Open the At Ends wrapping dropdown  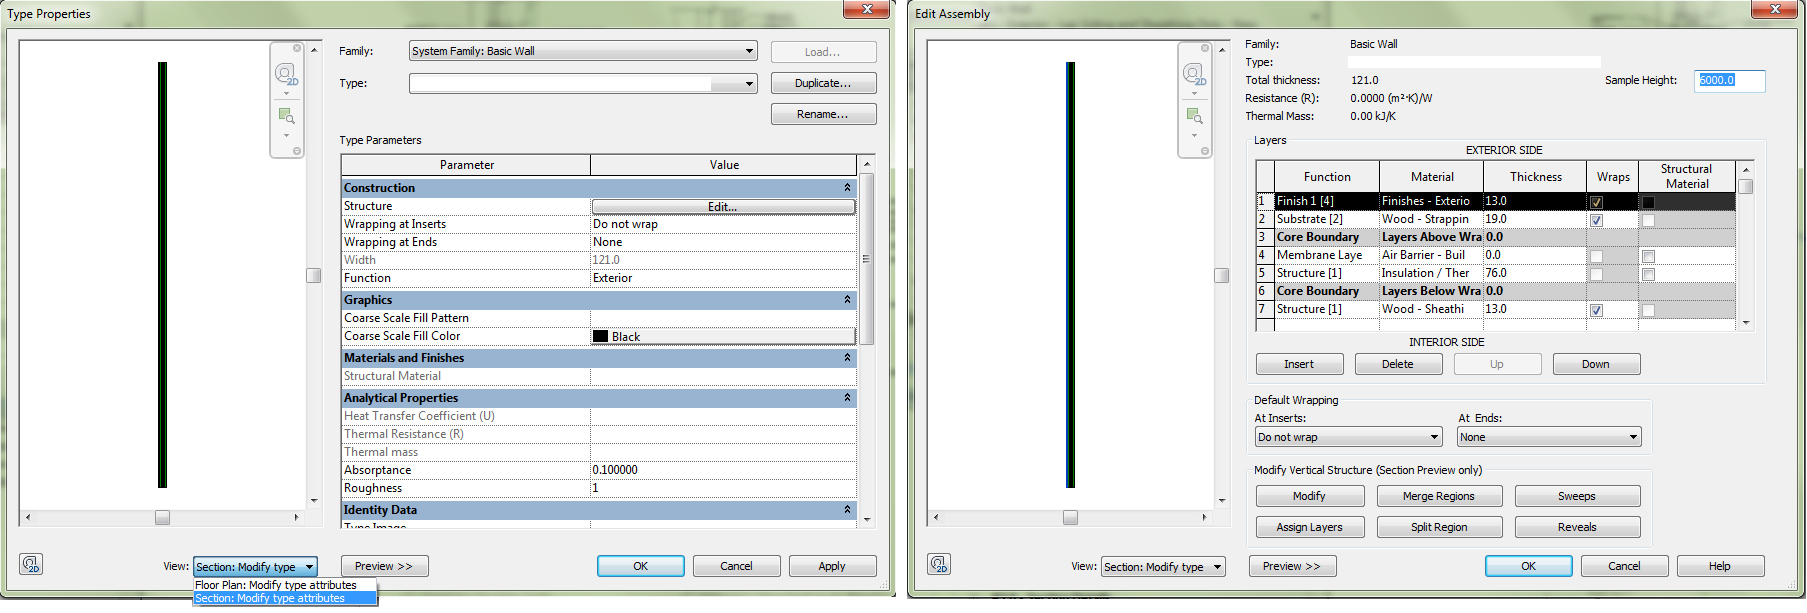(1549, 437)
